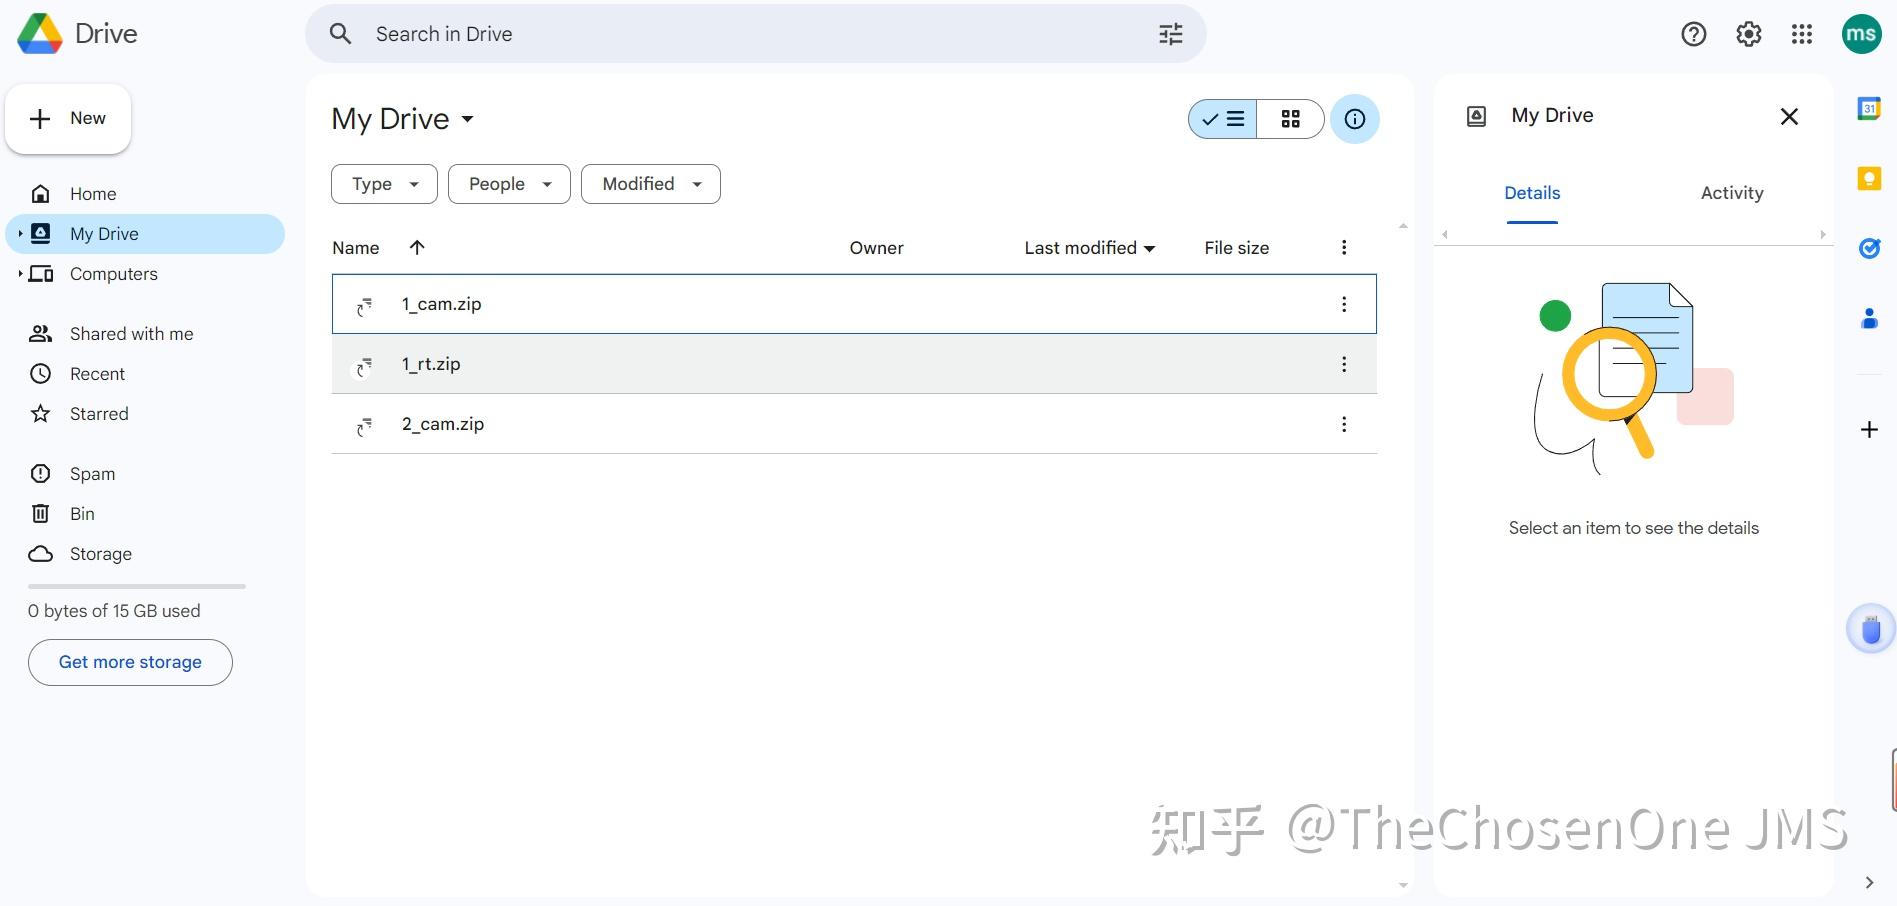Viewport: 1897px width, 906px height.
Task: Open Google Contacts from the side panel
Action: [1869, 318]
